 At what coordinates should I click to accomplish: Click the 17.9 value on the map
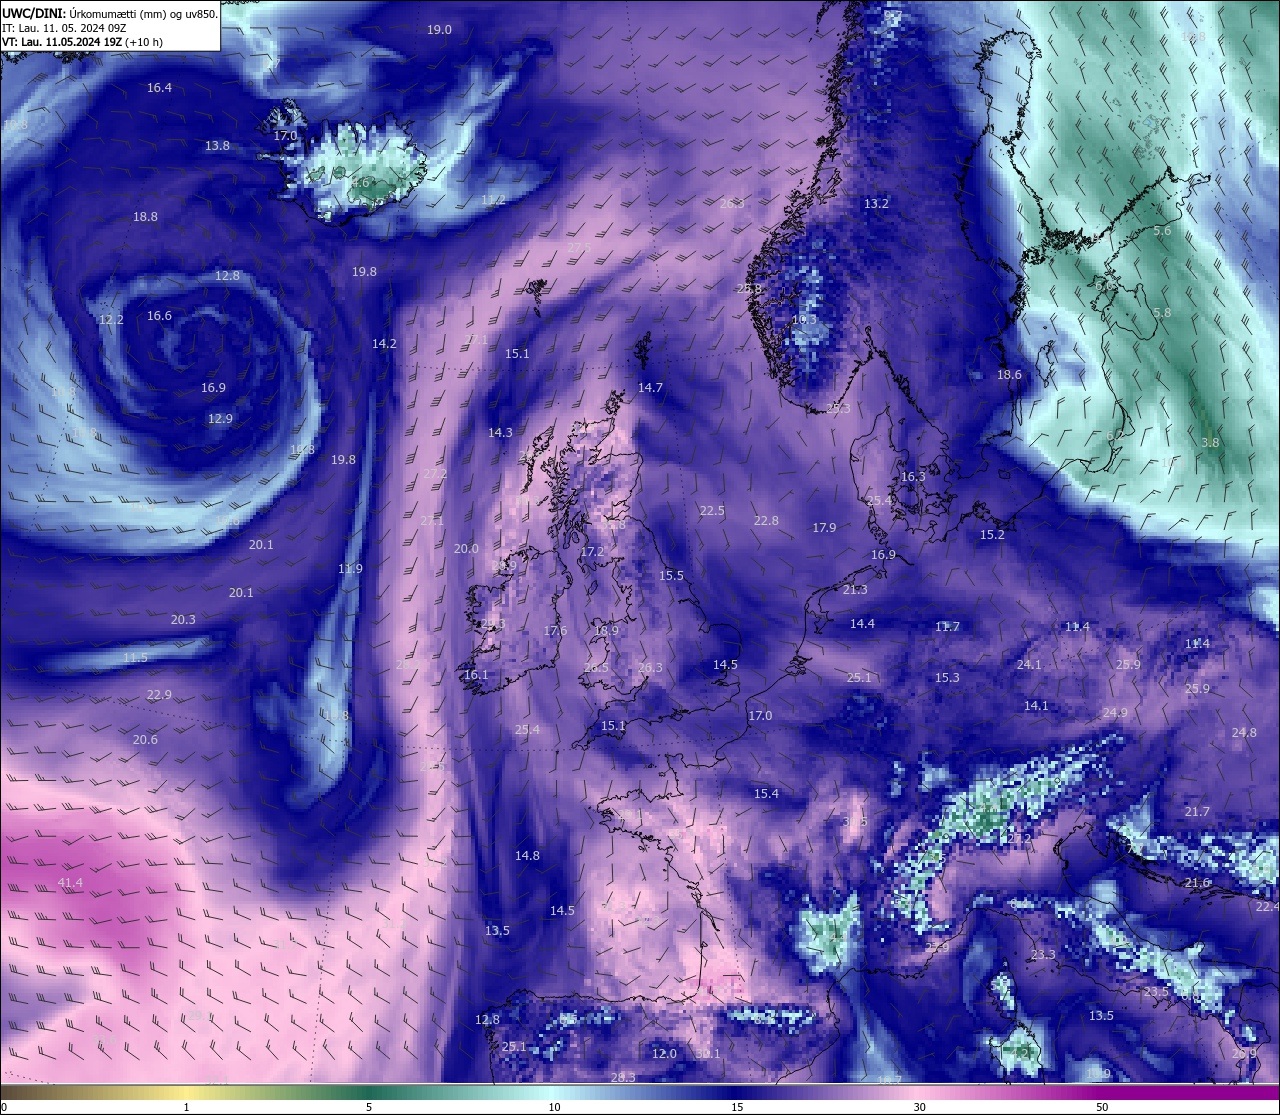coord(824,528)
